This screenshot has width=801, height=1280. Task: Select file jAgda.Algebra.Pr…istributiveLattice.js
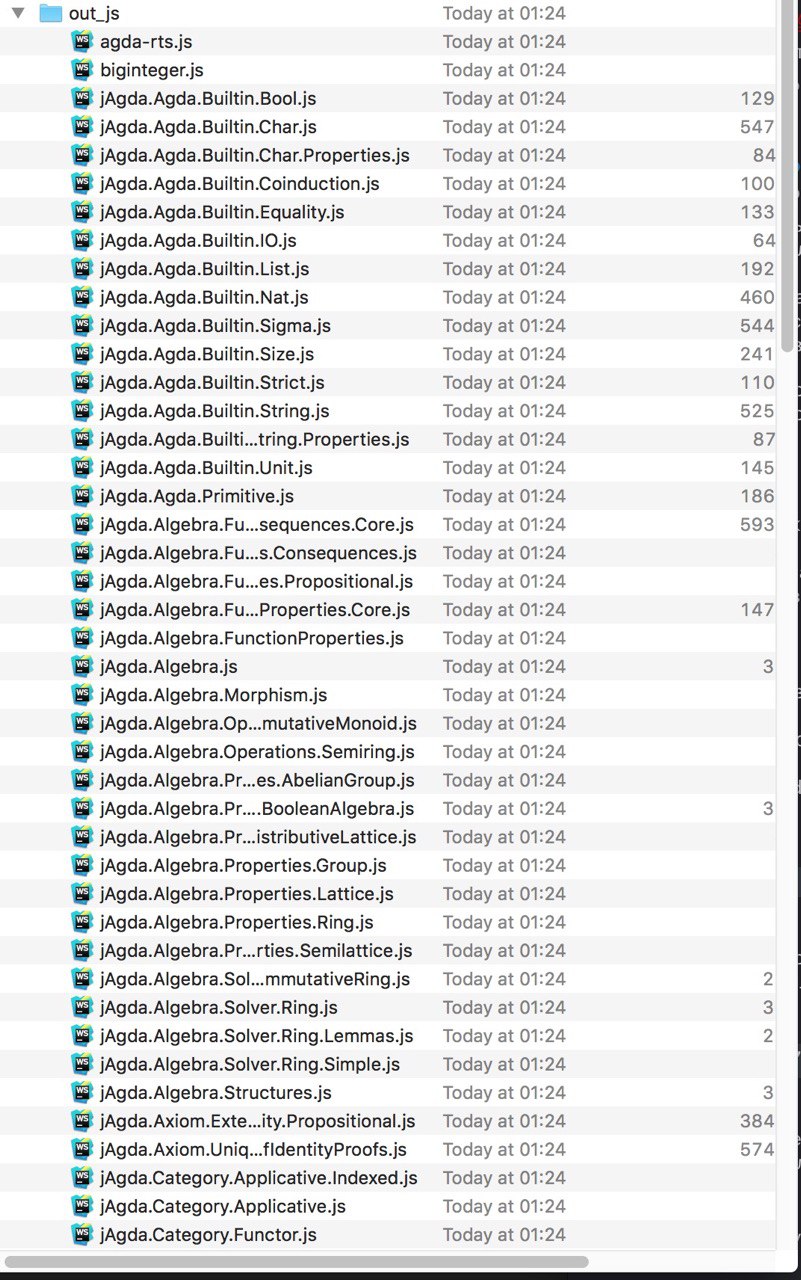coord(259,837)
